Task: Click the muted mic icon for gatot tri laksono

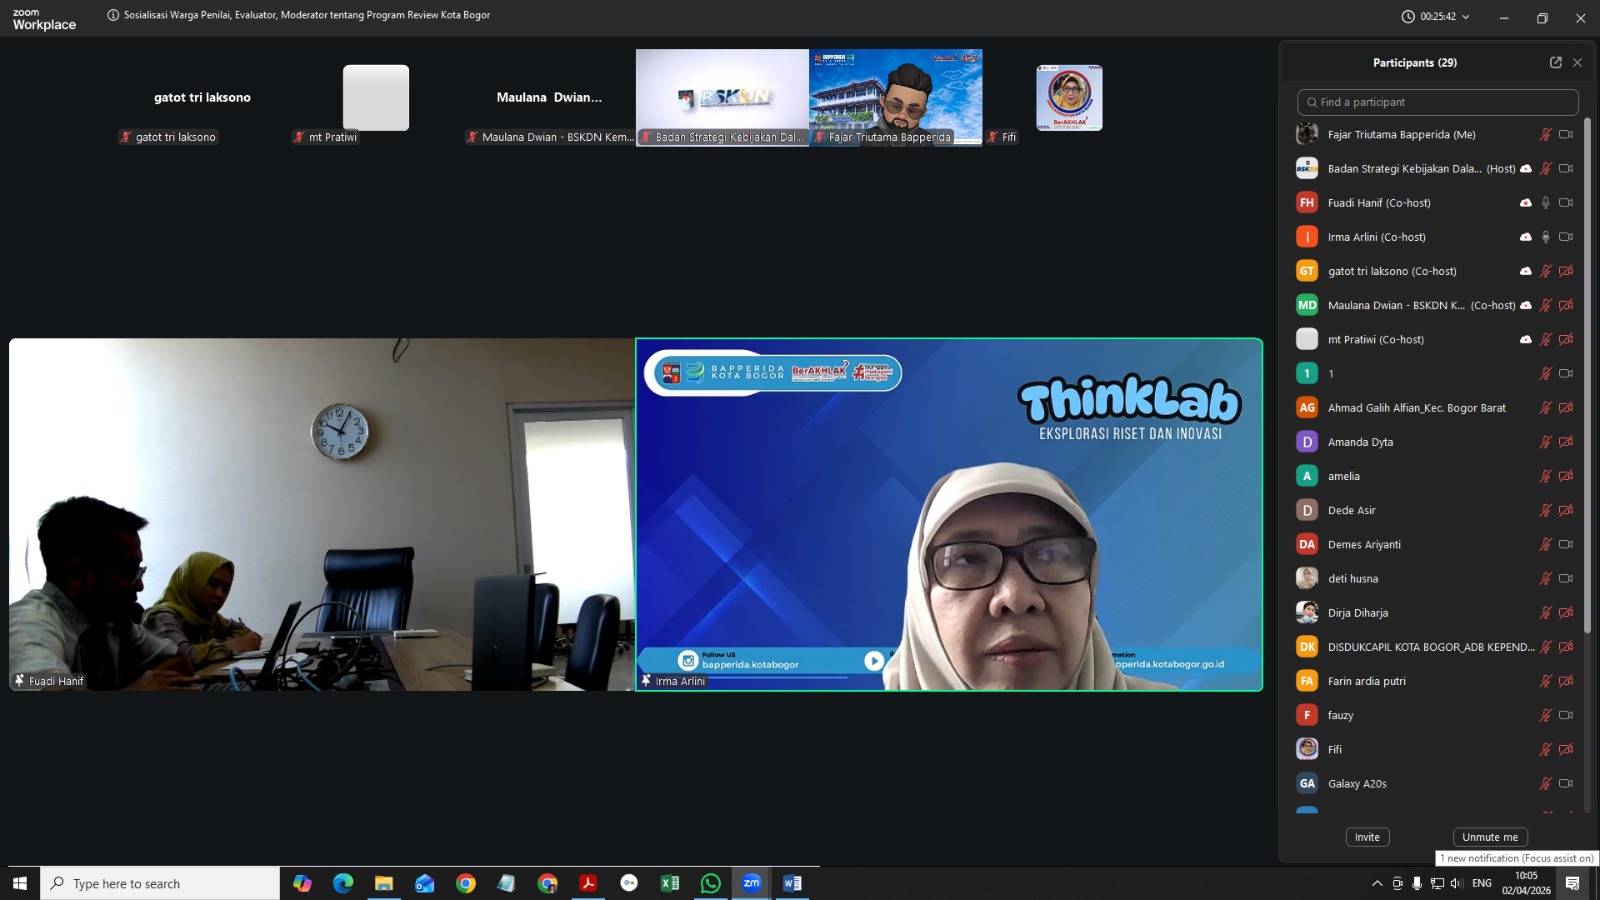Action: [1545, 271]
